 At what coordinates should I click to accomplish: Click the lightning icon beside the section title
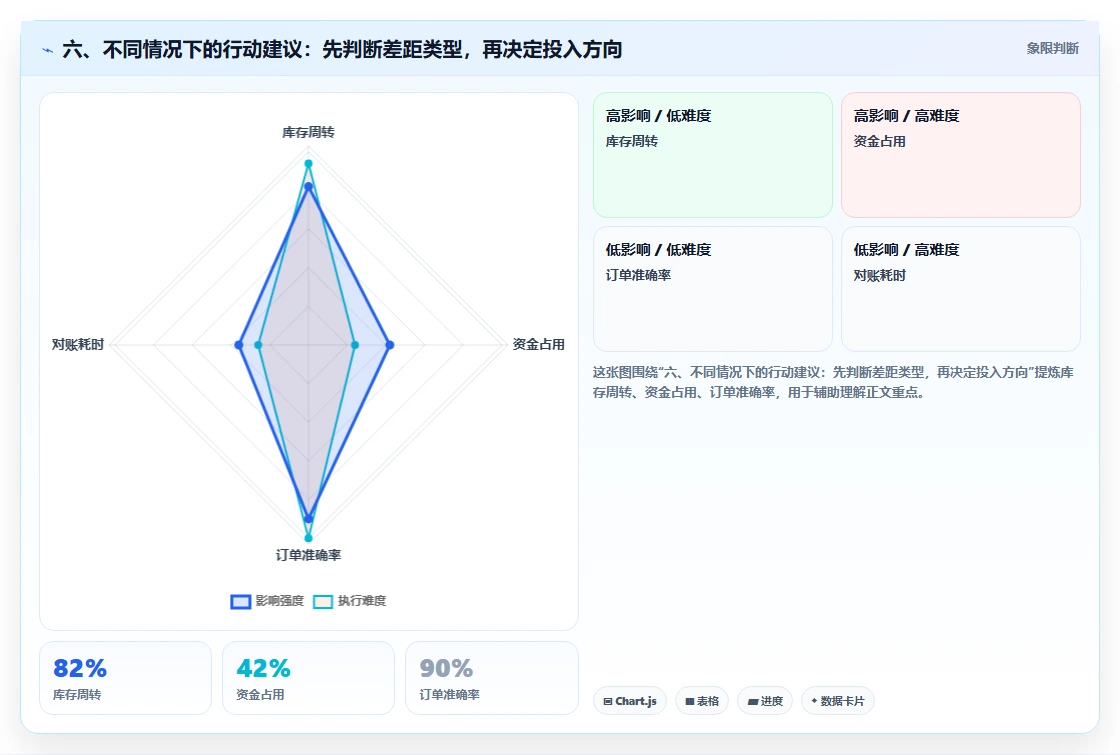point(48,50)
